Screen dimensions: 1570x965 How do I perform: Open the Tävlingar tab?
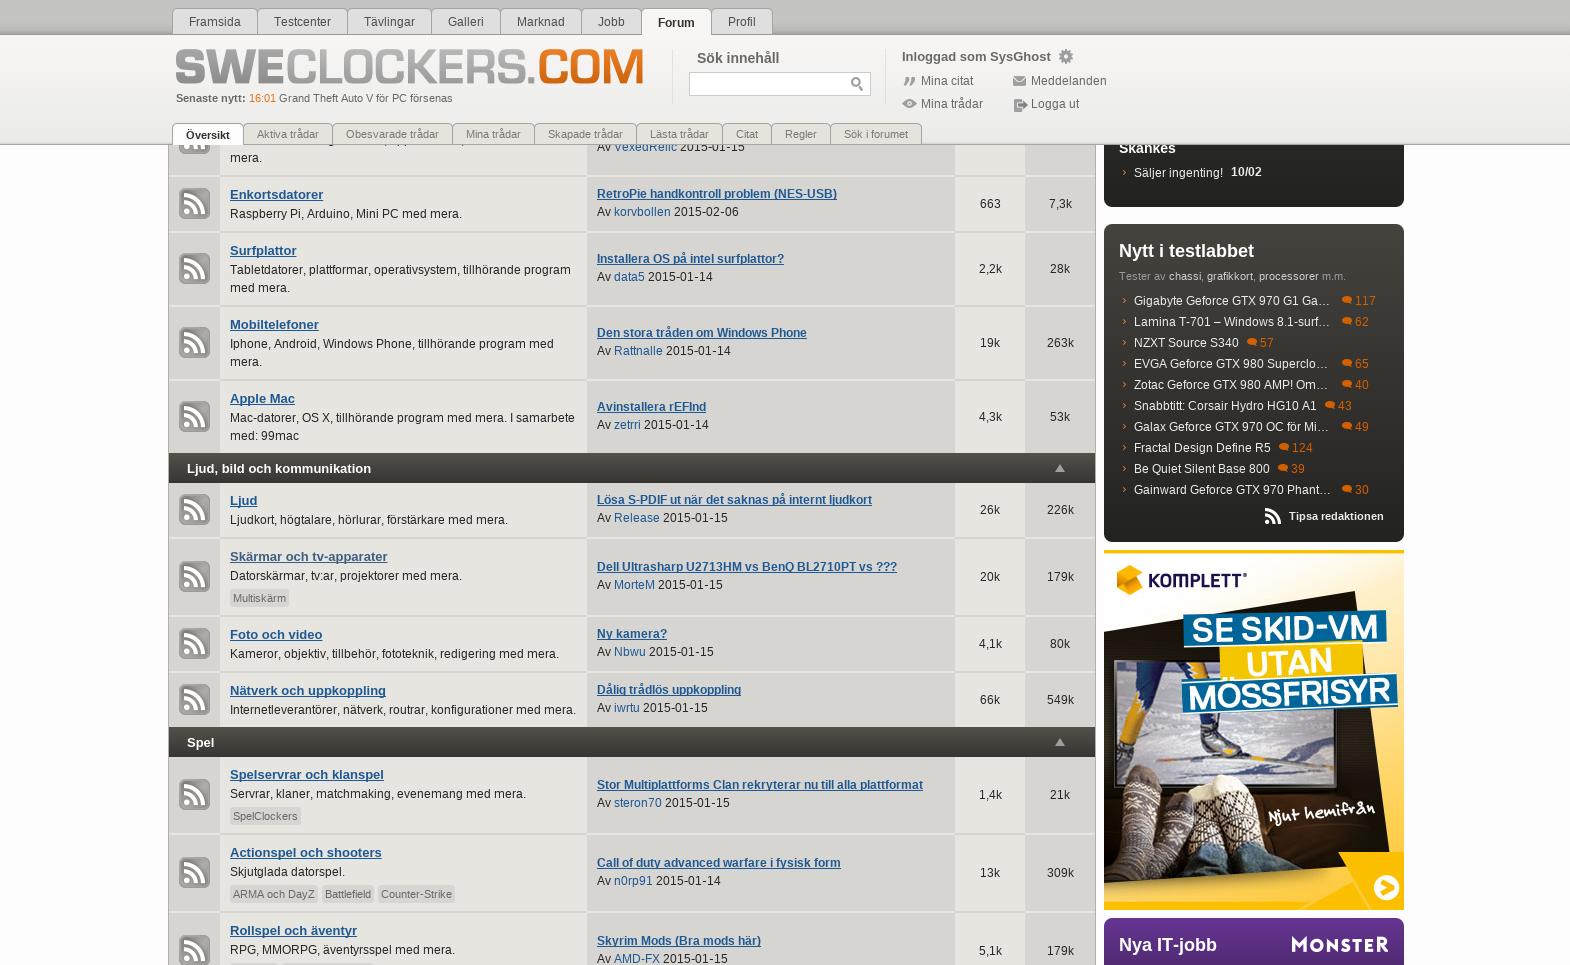389,22
